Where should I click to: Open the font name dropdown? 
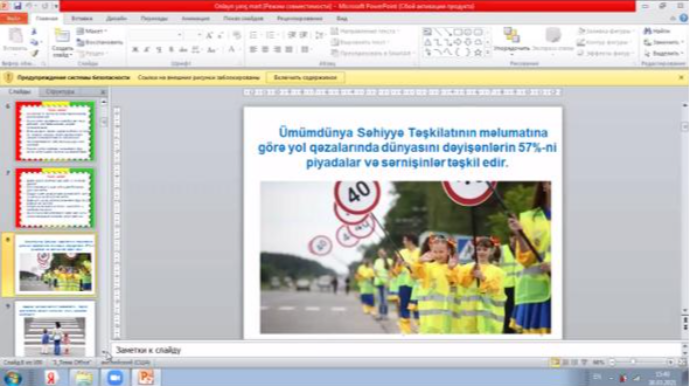tap(180, 35)
